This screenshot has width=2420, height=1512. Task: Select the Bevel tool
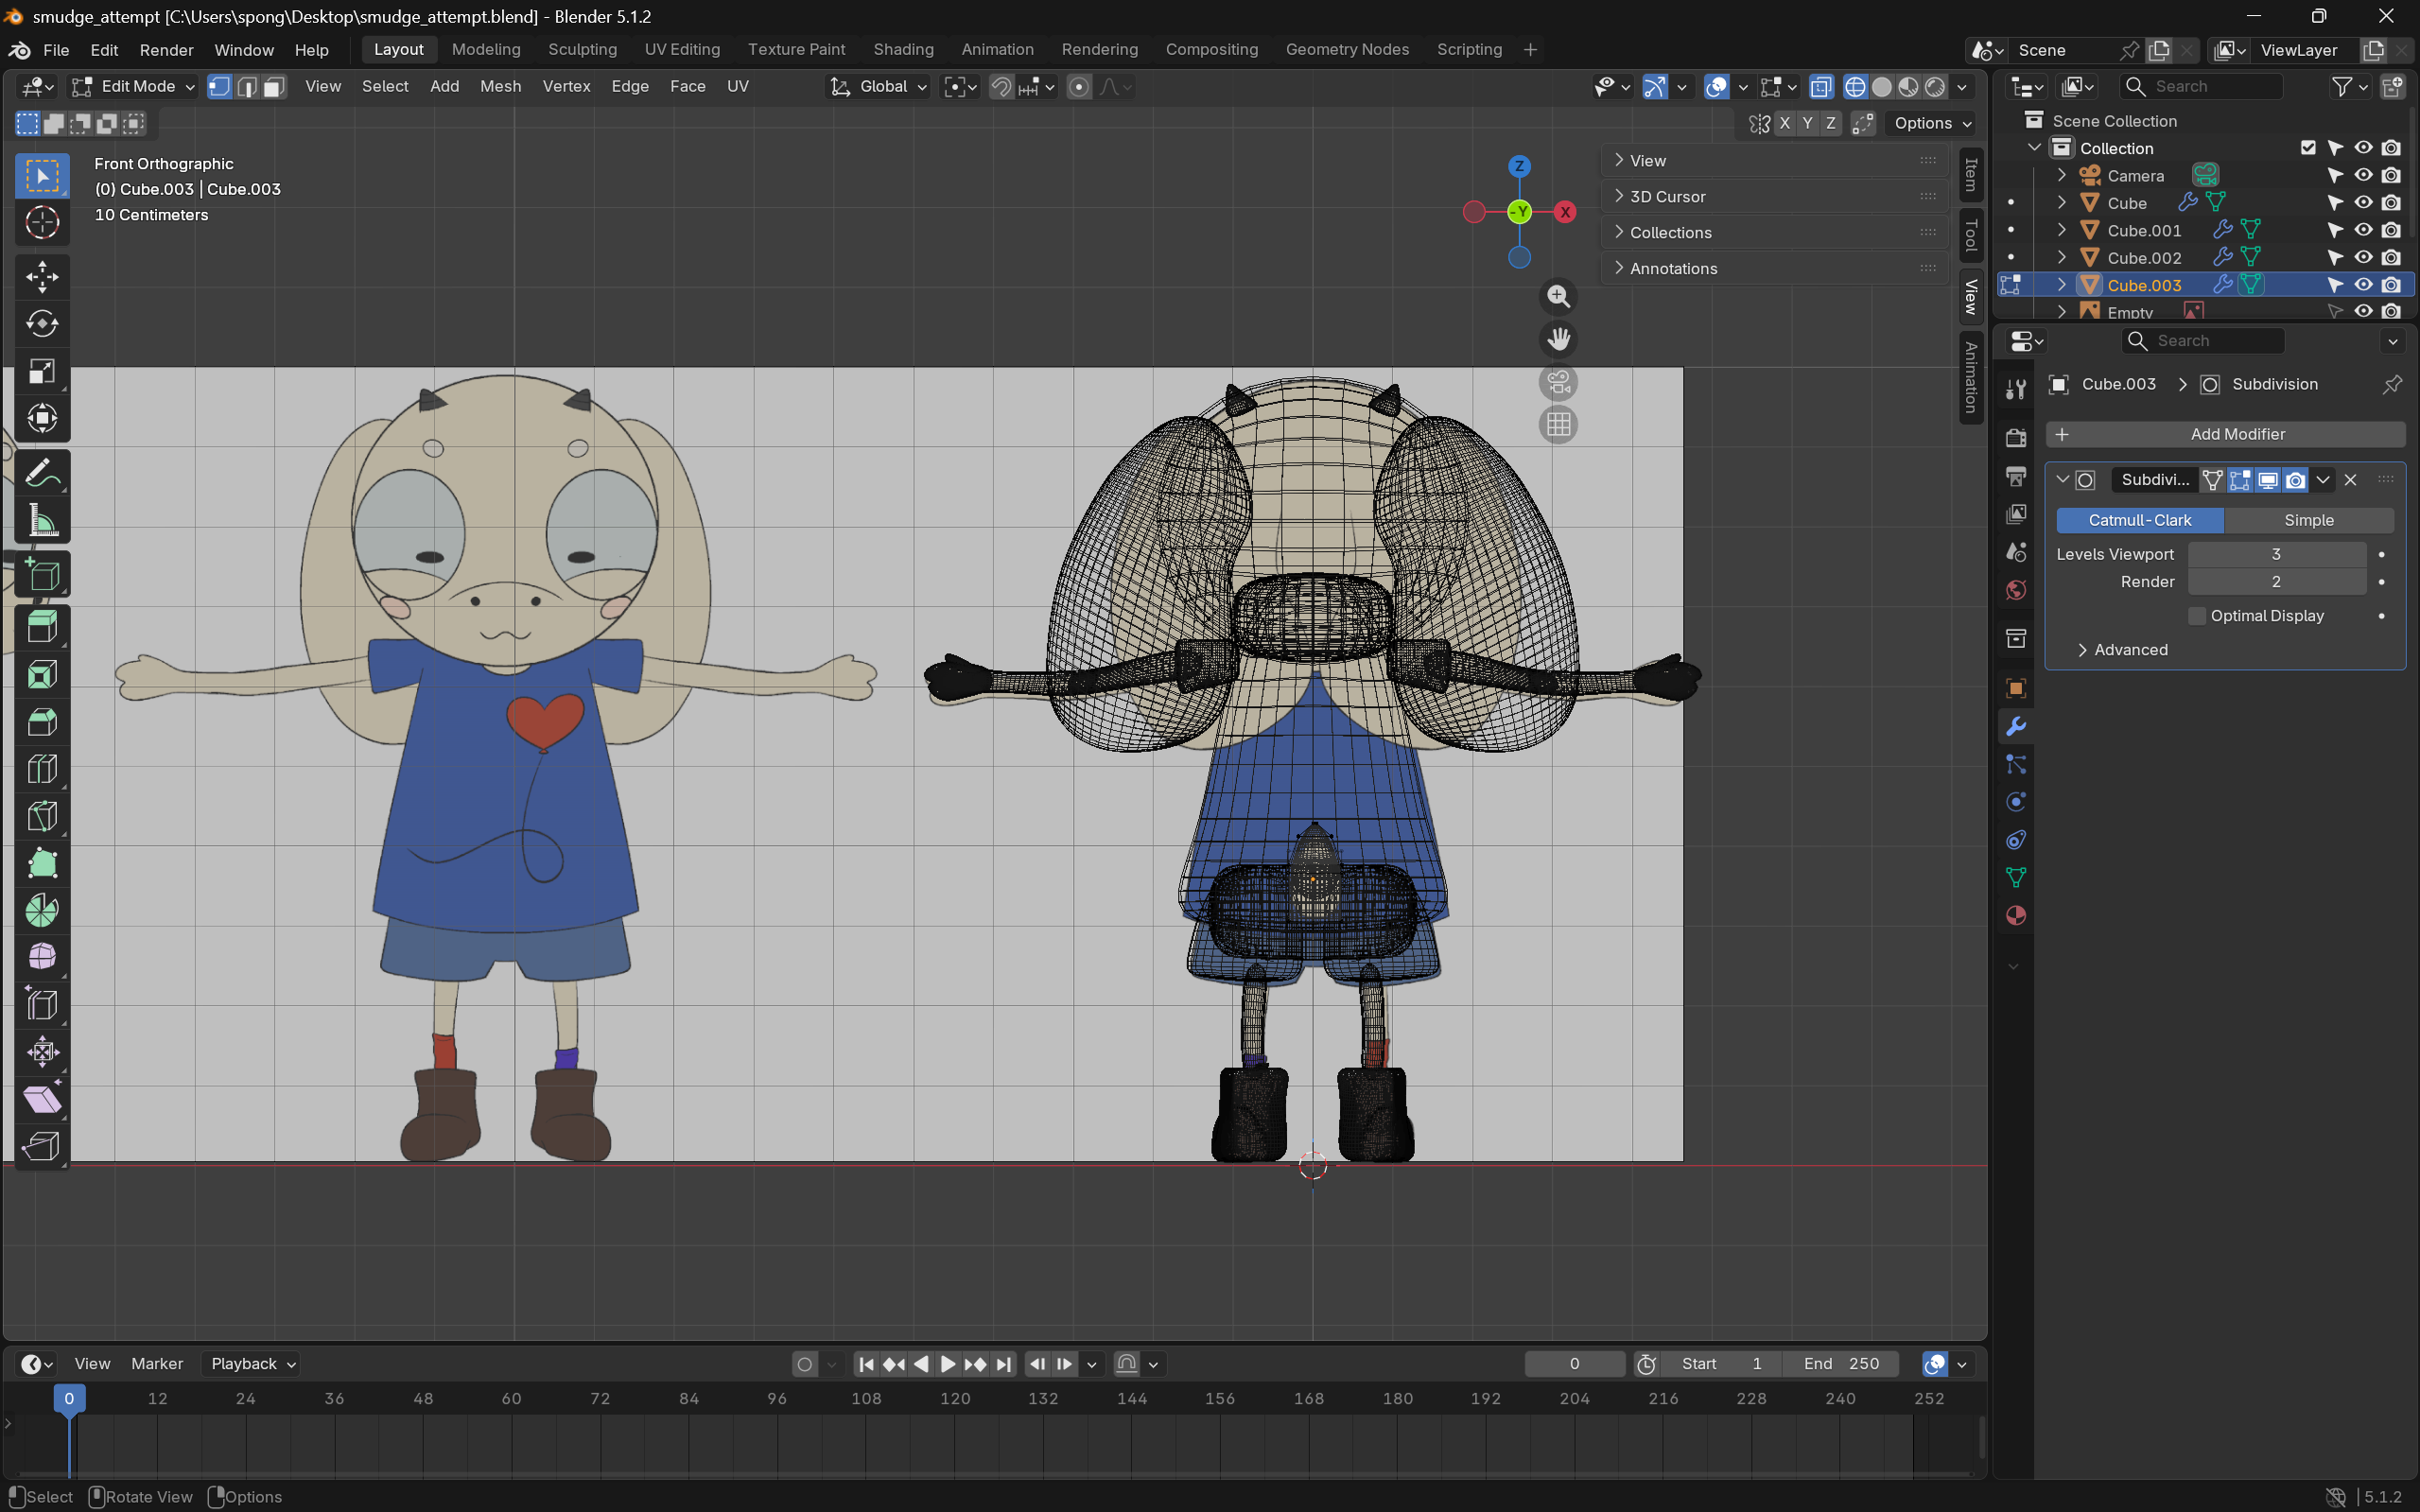(x=42, y=722)
